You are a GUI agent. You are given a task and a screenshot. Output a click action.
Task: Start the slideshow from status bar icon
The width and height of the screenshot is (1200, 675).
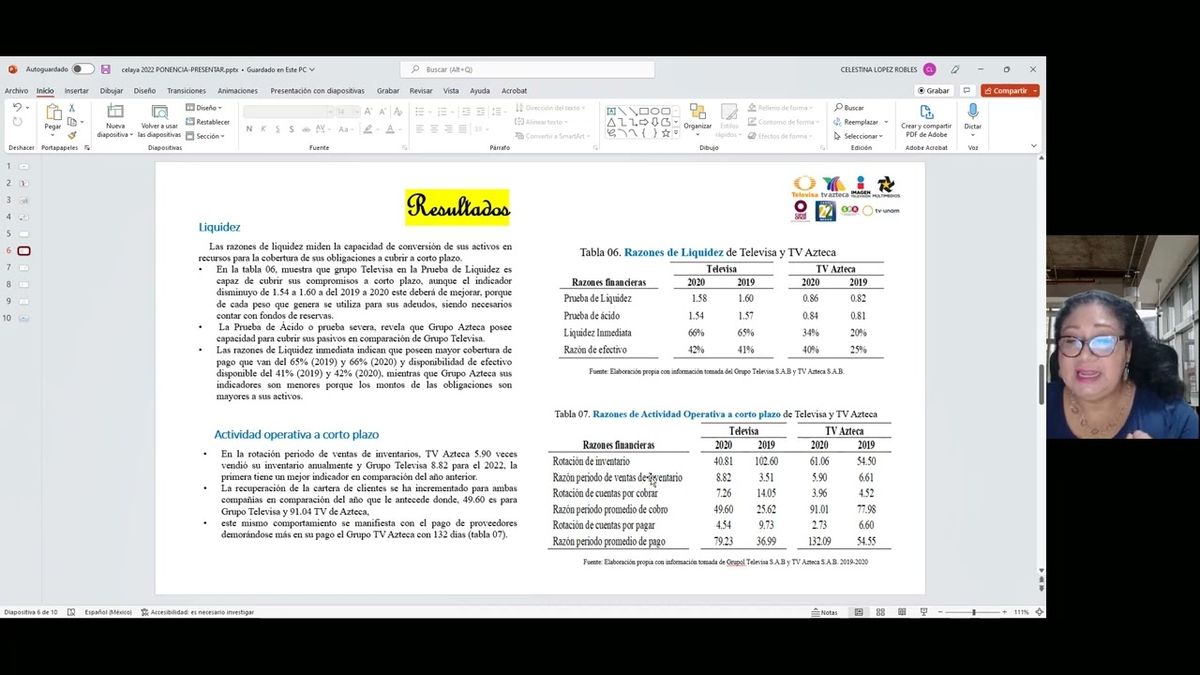click(x=922, y=612)
